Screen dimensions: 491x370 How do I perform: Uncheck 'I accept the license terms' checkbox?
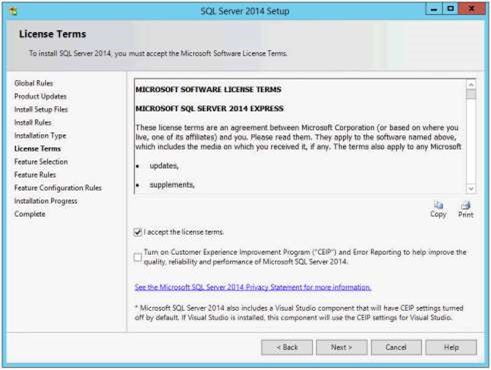(x=138, y=232)
